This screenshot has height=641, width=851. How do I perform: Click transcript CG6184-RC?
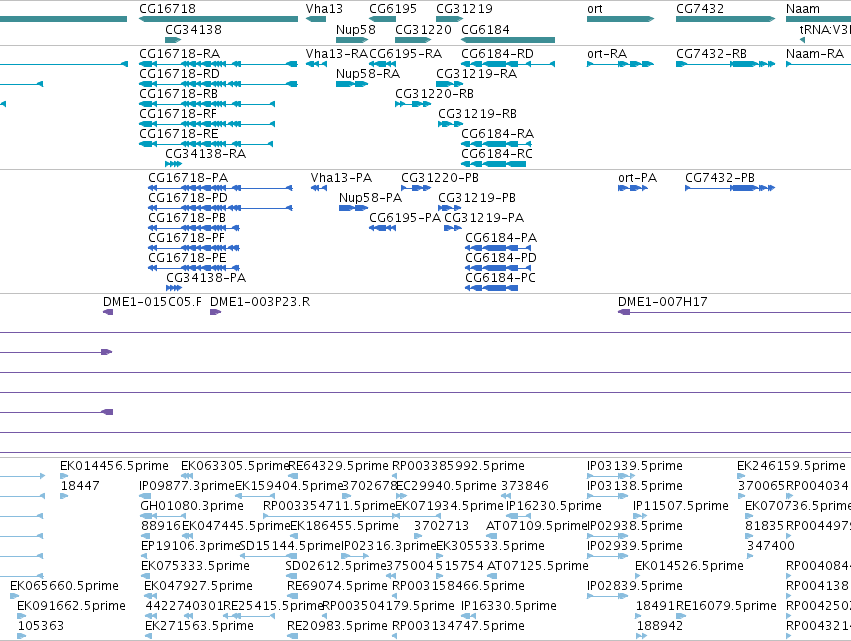497,154
